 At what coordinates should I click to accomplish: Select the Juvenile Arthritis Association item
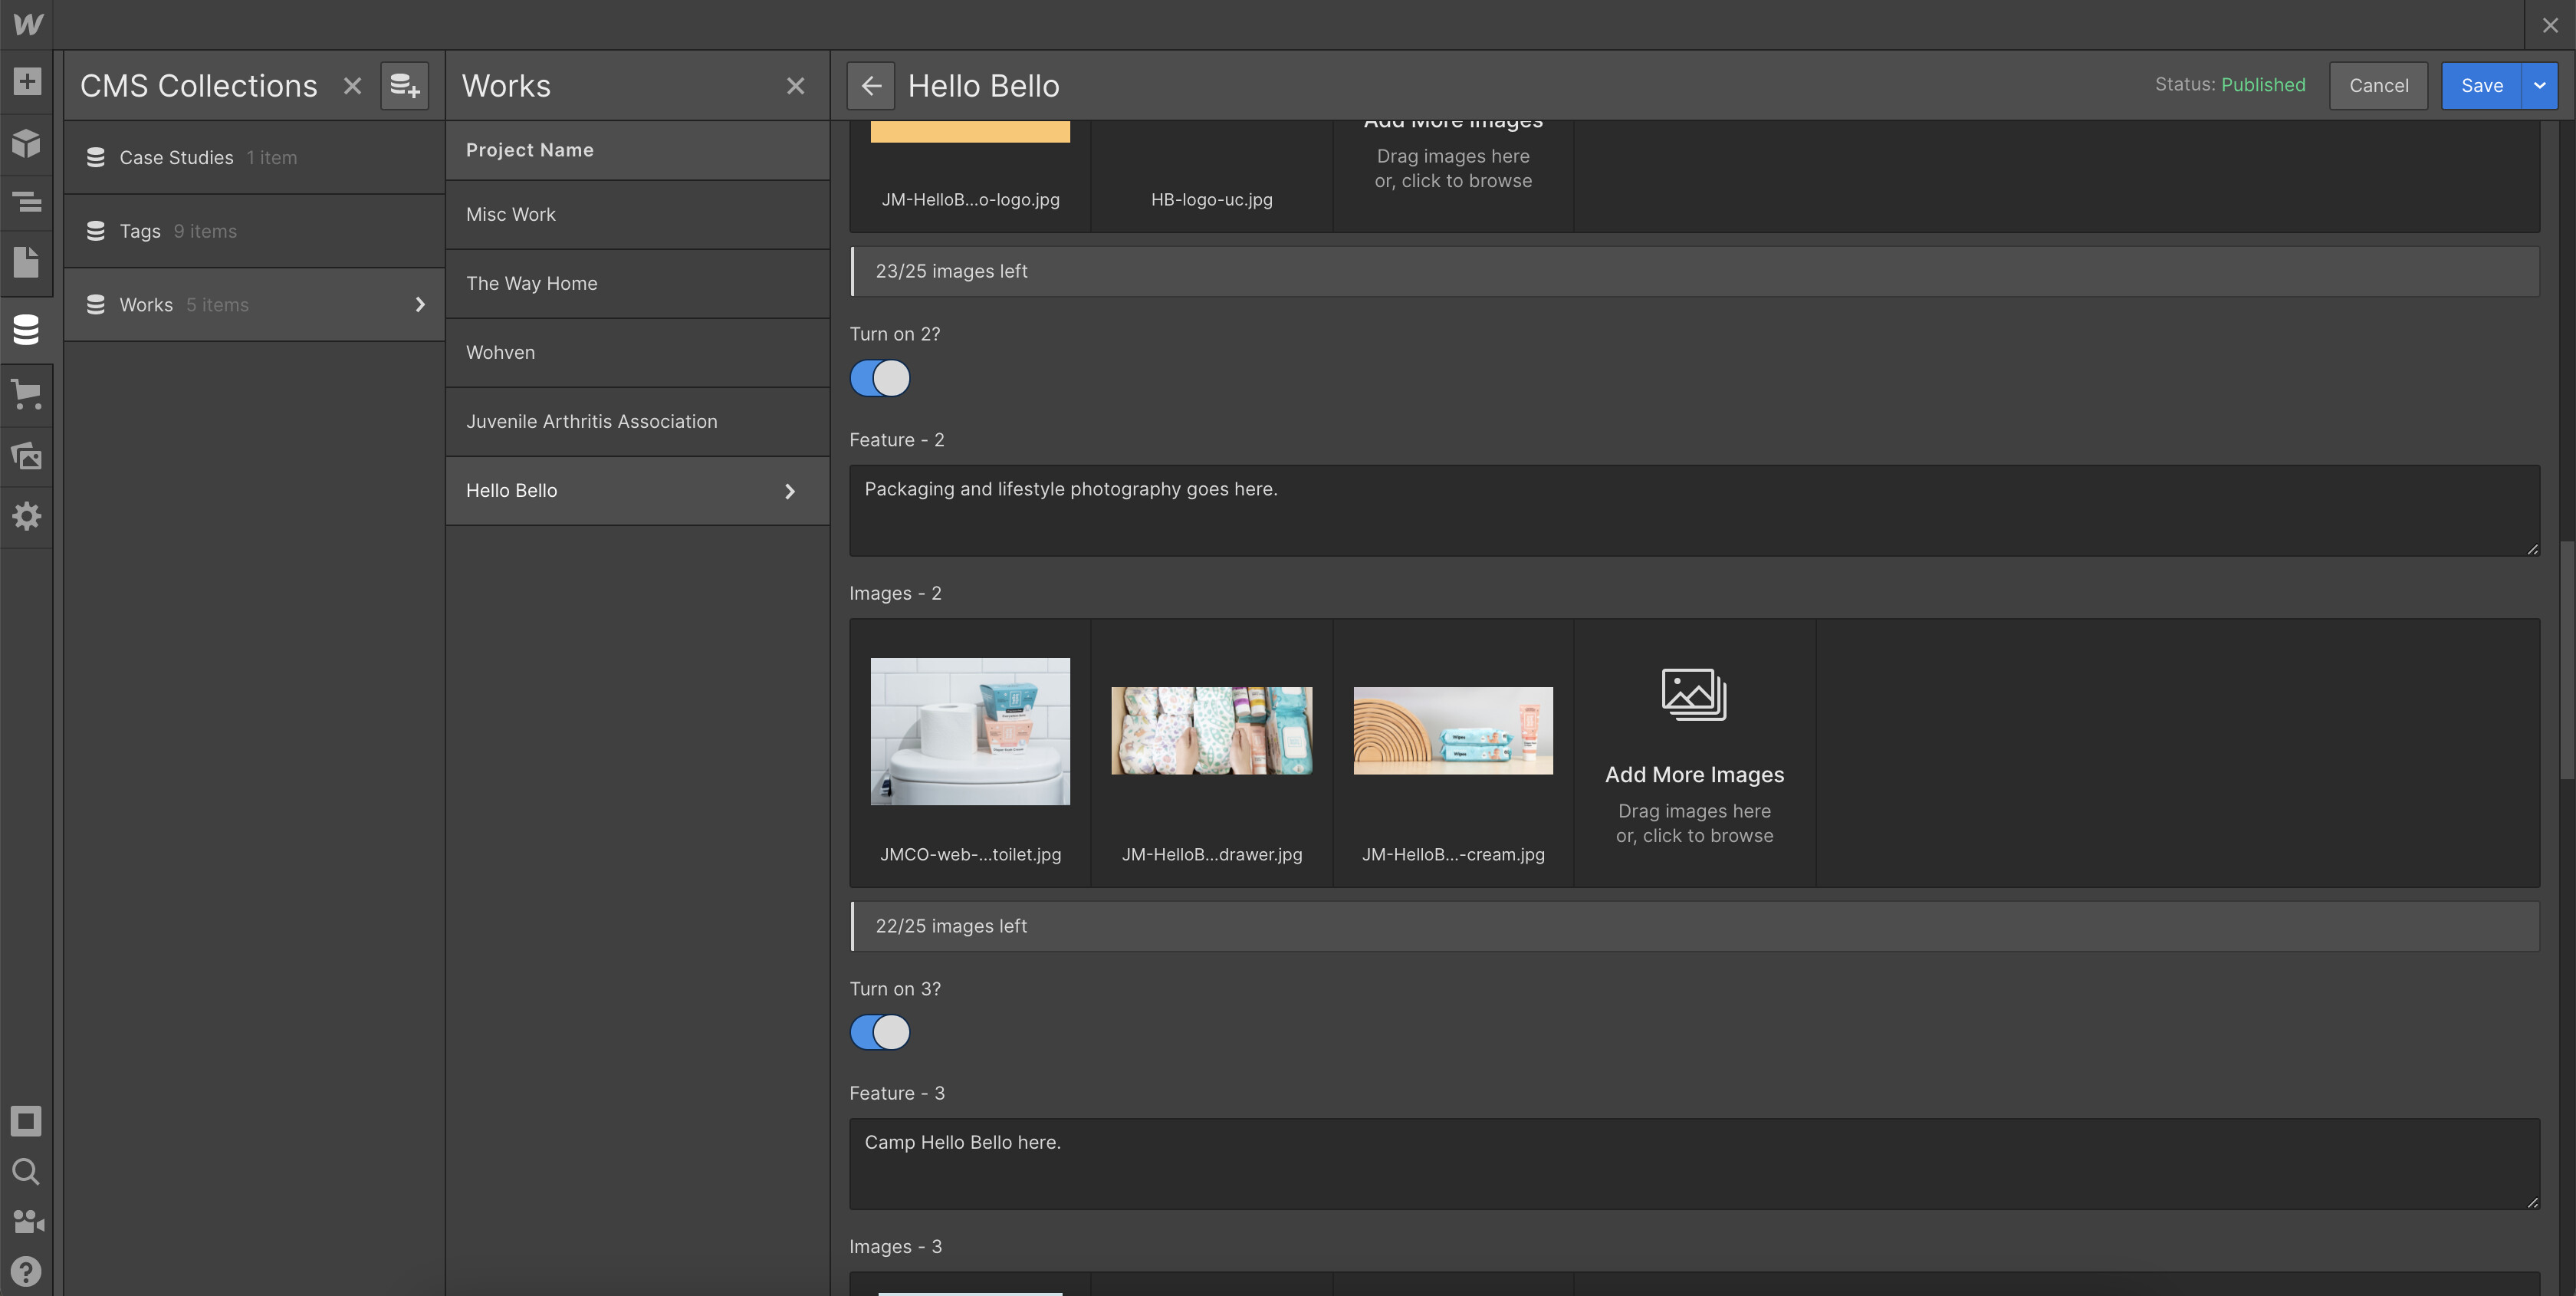(592, 422)
